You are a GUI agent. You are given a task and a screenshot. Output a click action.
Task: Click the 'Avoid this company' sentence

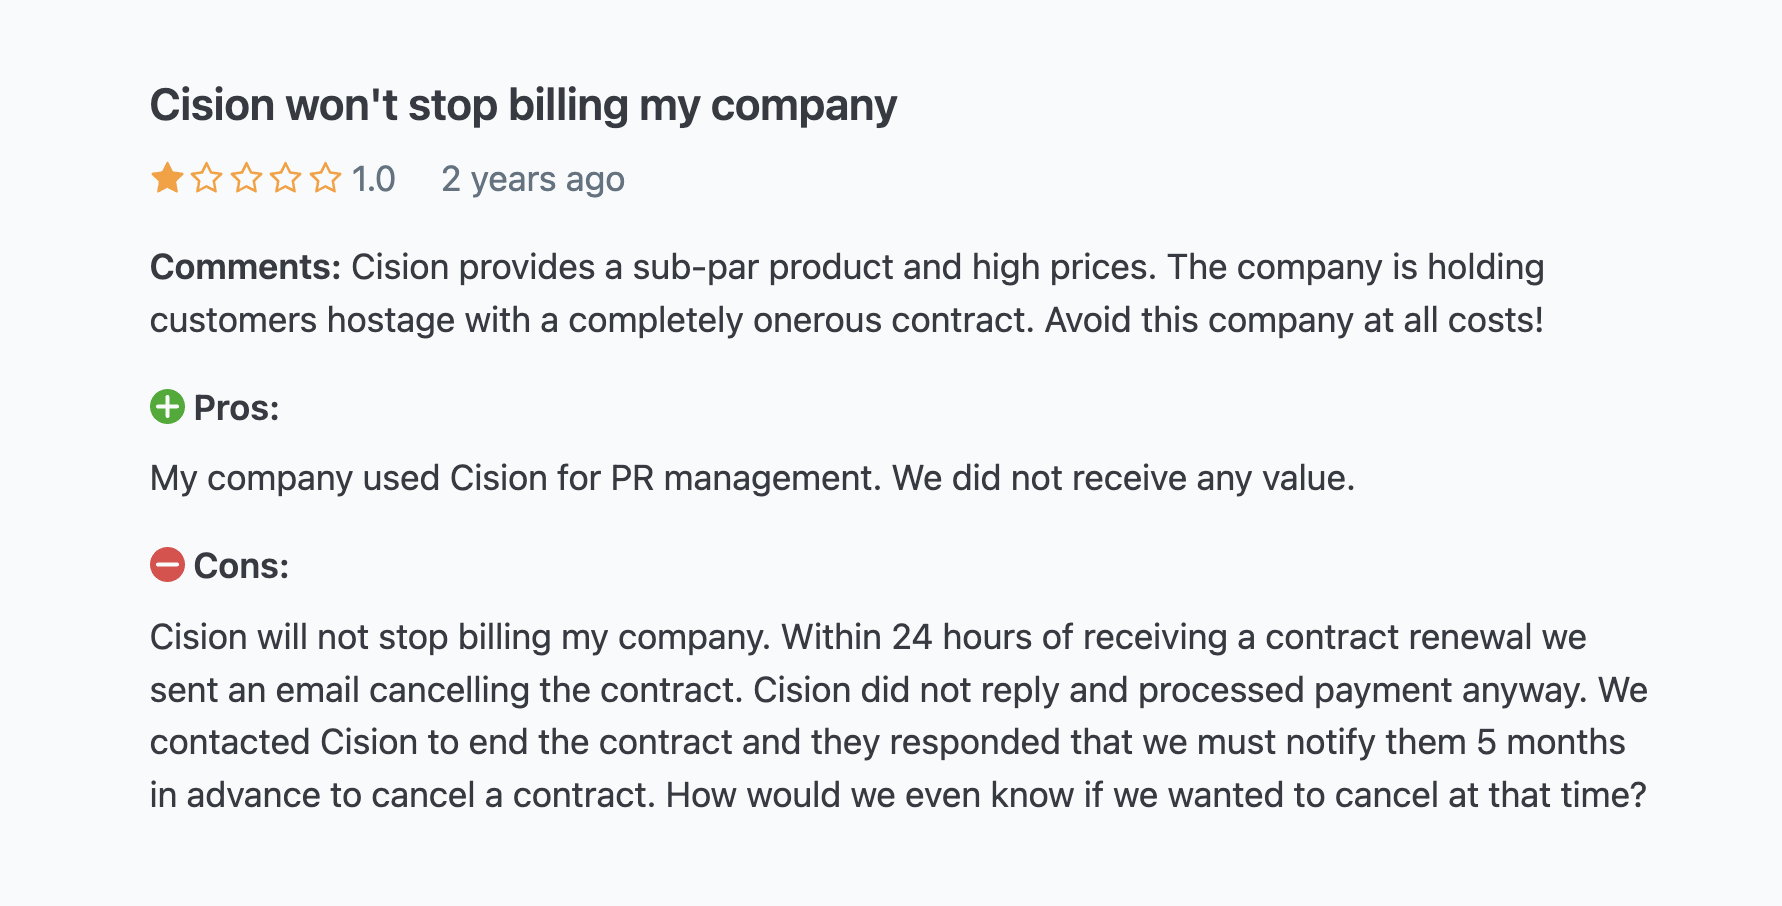tap(1294, 320)
